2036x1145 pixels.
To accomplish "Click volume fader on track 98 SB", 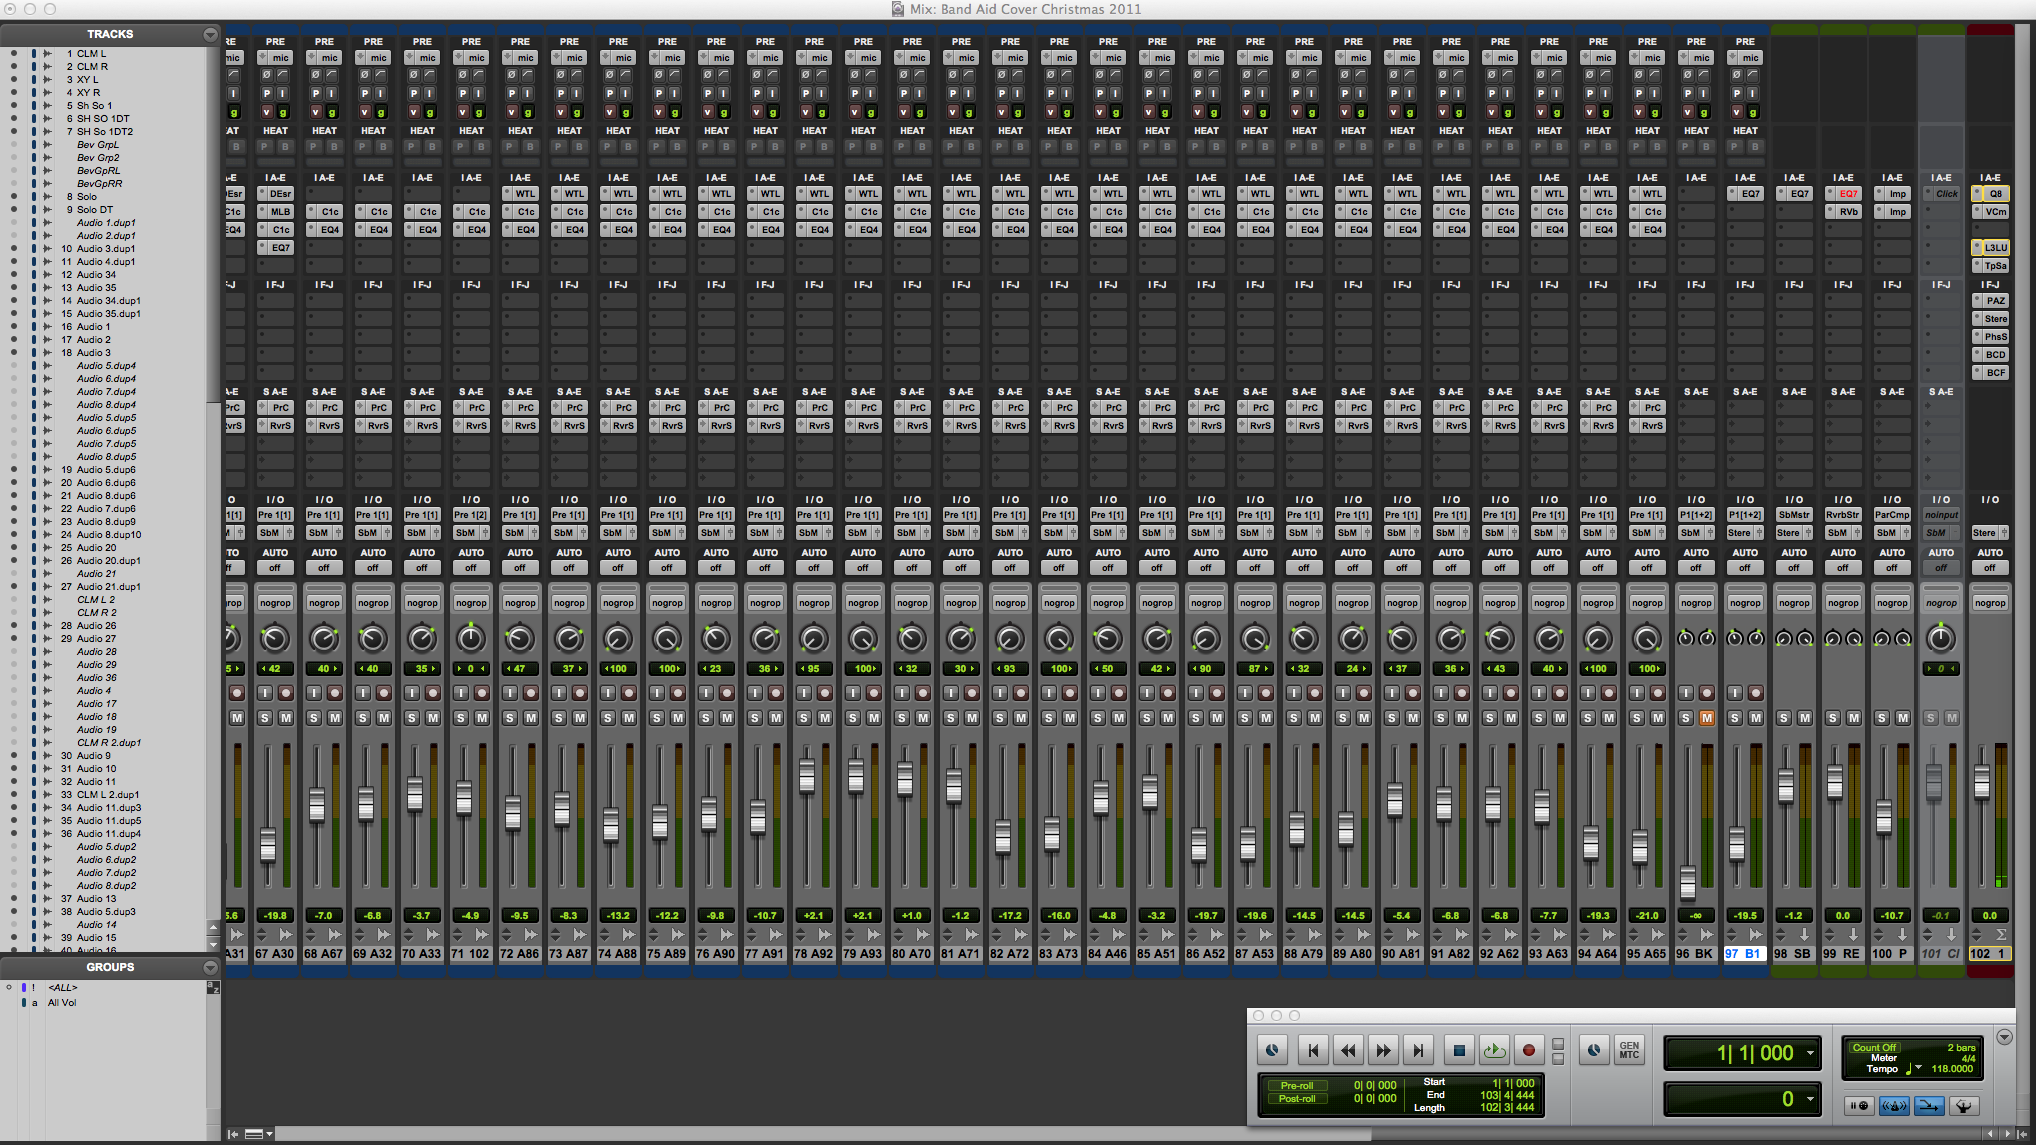I will (x=1786, y=785).
